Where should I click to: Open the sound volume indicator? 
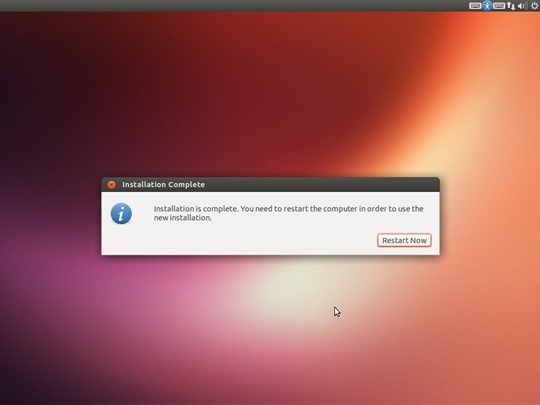[522, 6]
